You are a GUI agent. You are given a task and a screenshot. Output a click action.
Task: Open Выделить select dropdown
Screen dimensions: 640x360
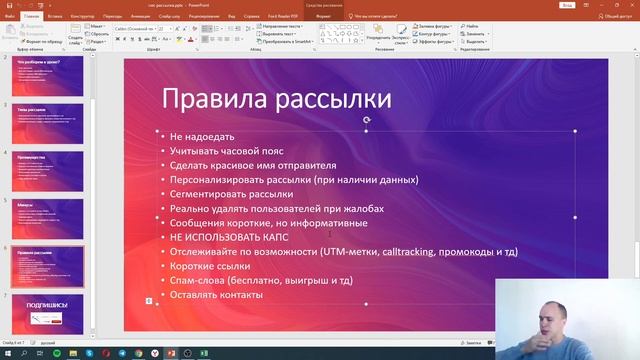tap(473, 42)
